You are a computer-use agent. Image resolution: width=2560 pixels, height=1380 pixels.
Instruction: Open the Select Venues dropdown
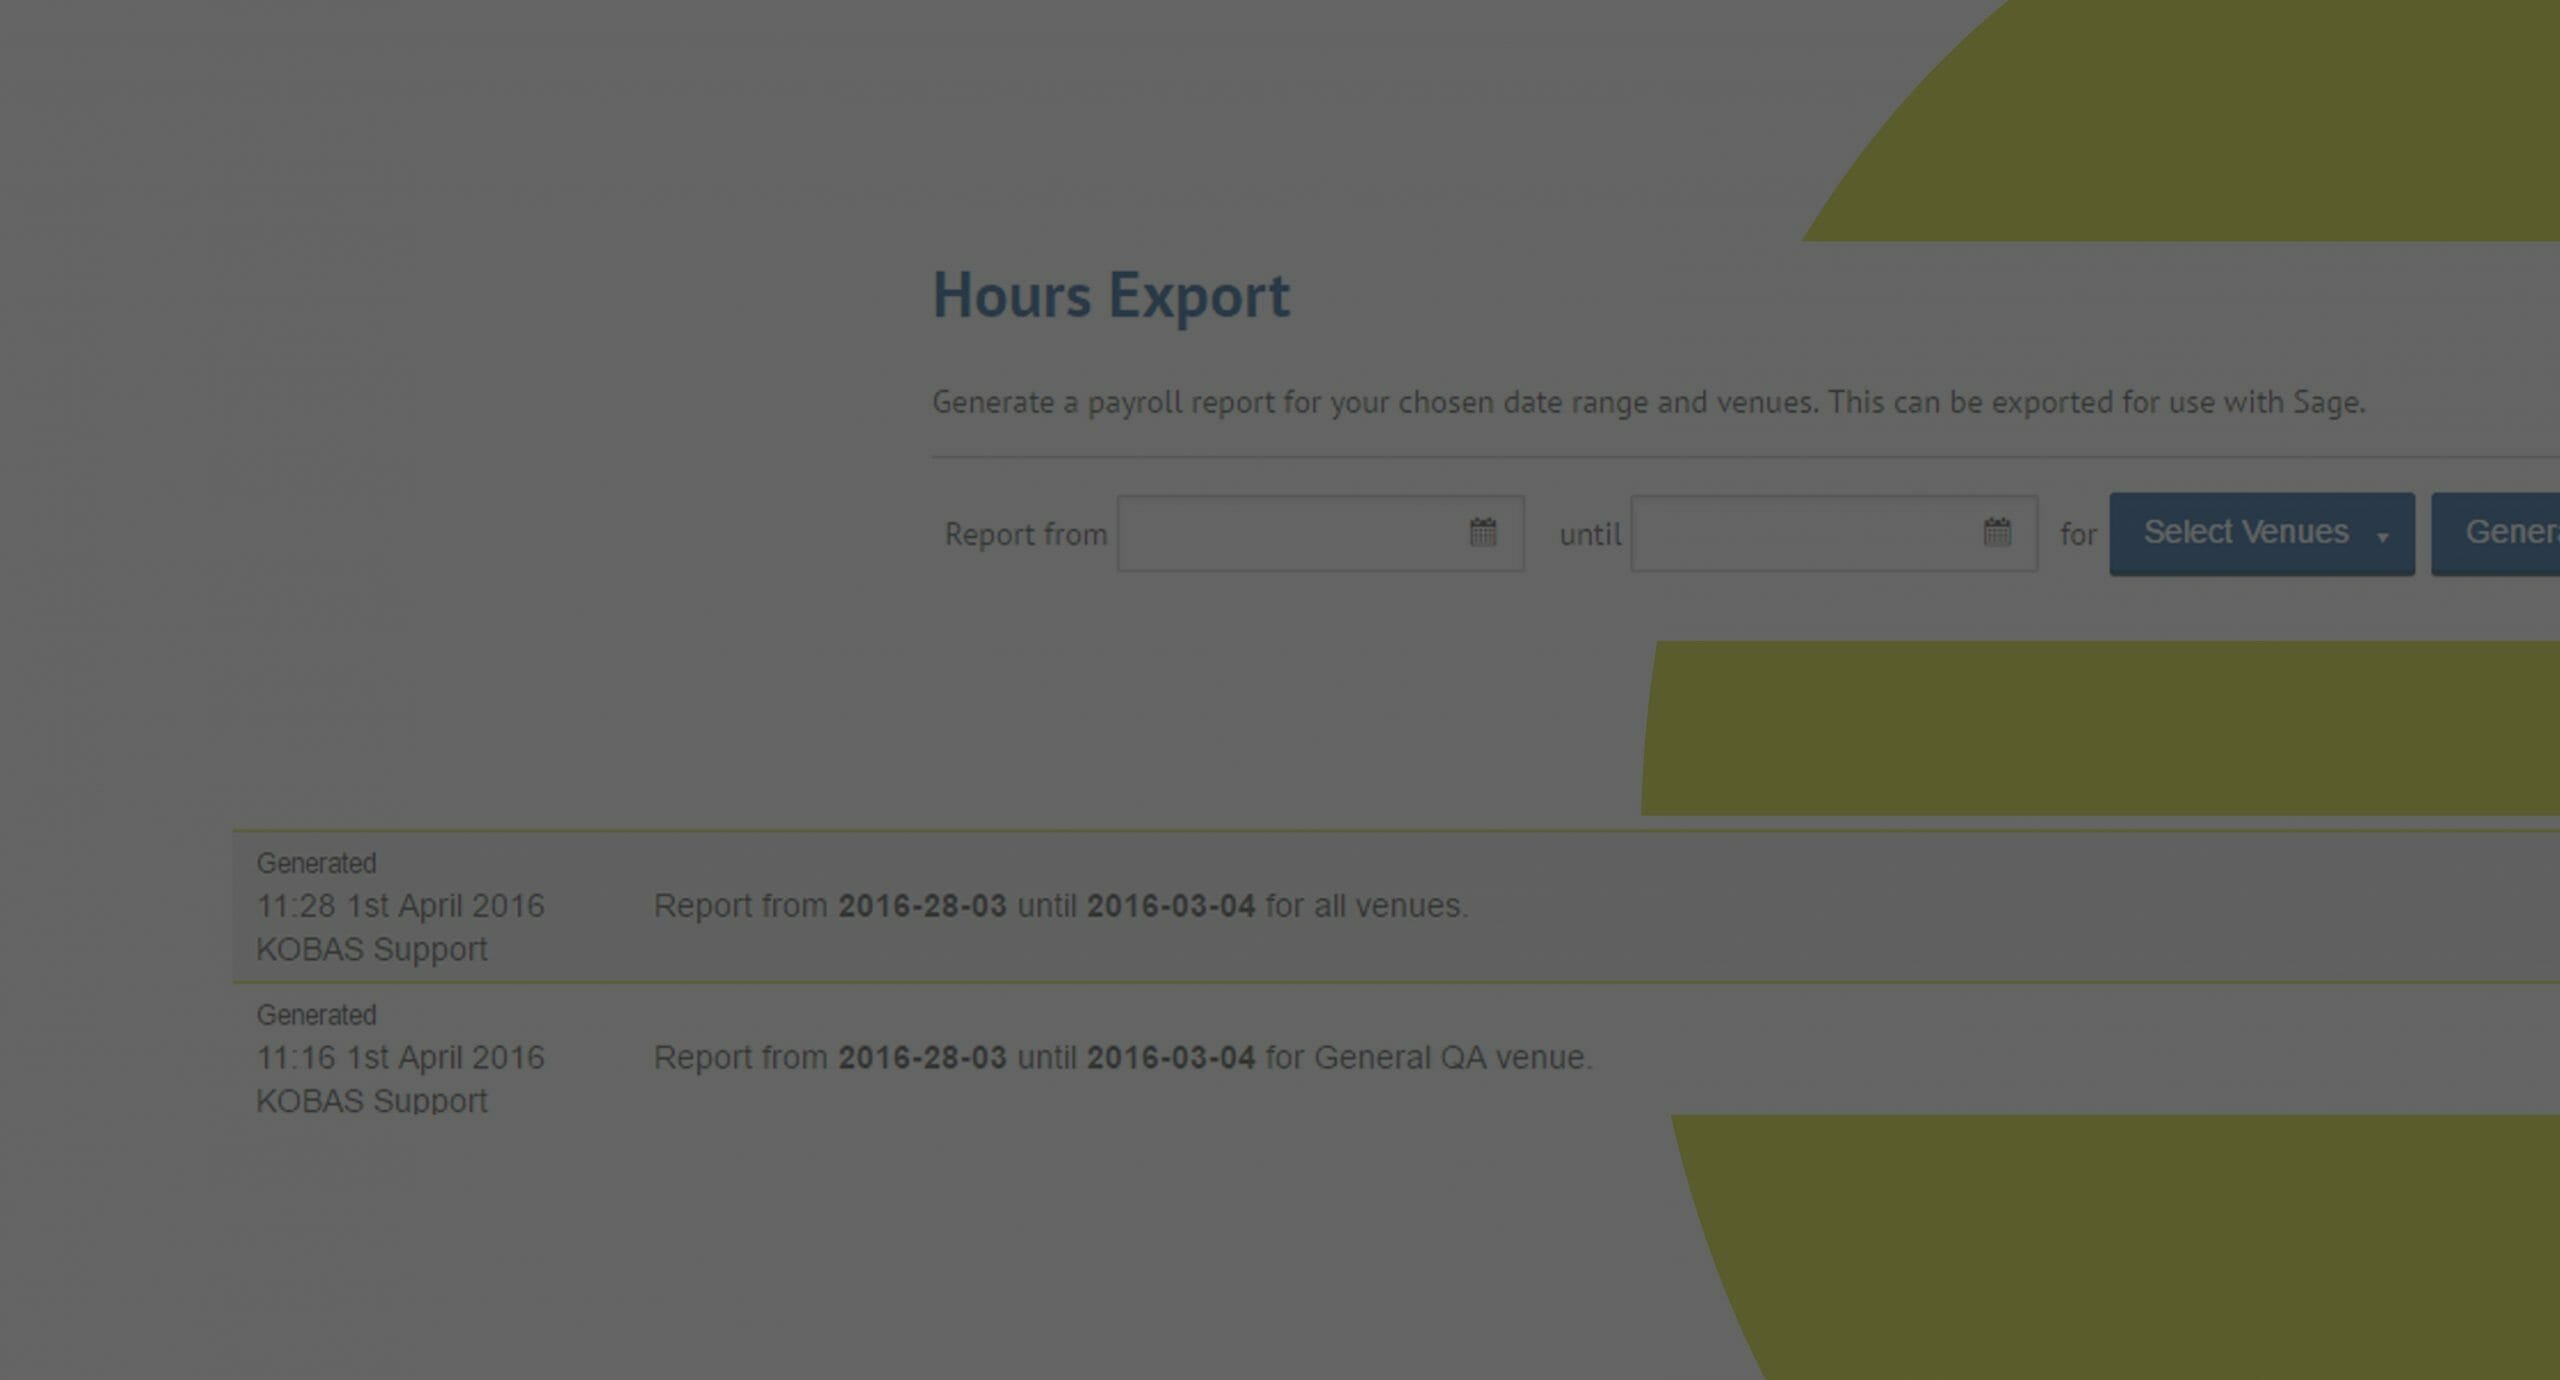pyautogui.click(x=2245, y=533)
